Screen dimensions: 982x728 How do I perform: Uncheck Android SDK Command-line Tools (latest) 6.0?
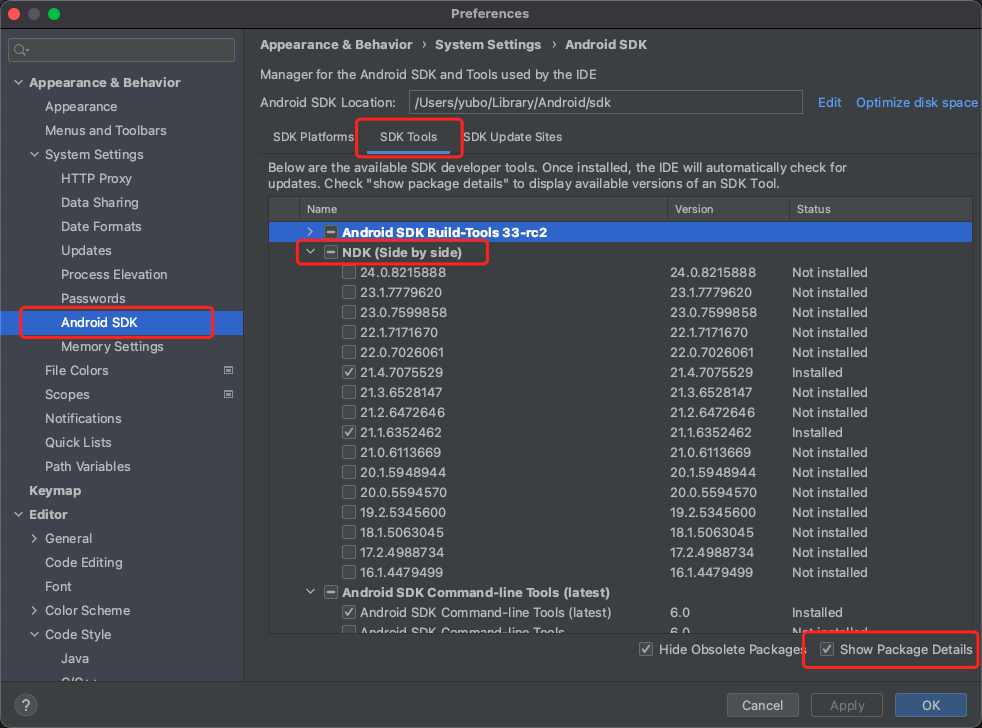[349, 612]
